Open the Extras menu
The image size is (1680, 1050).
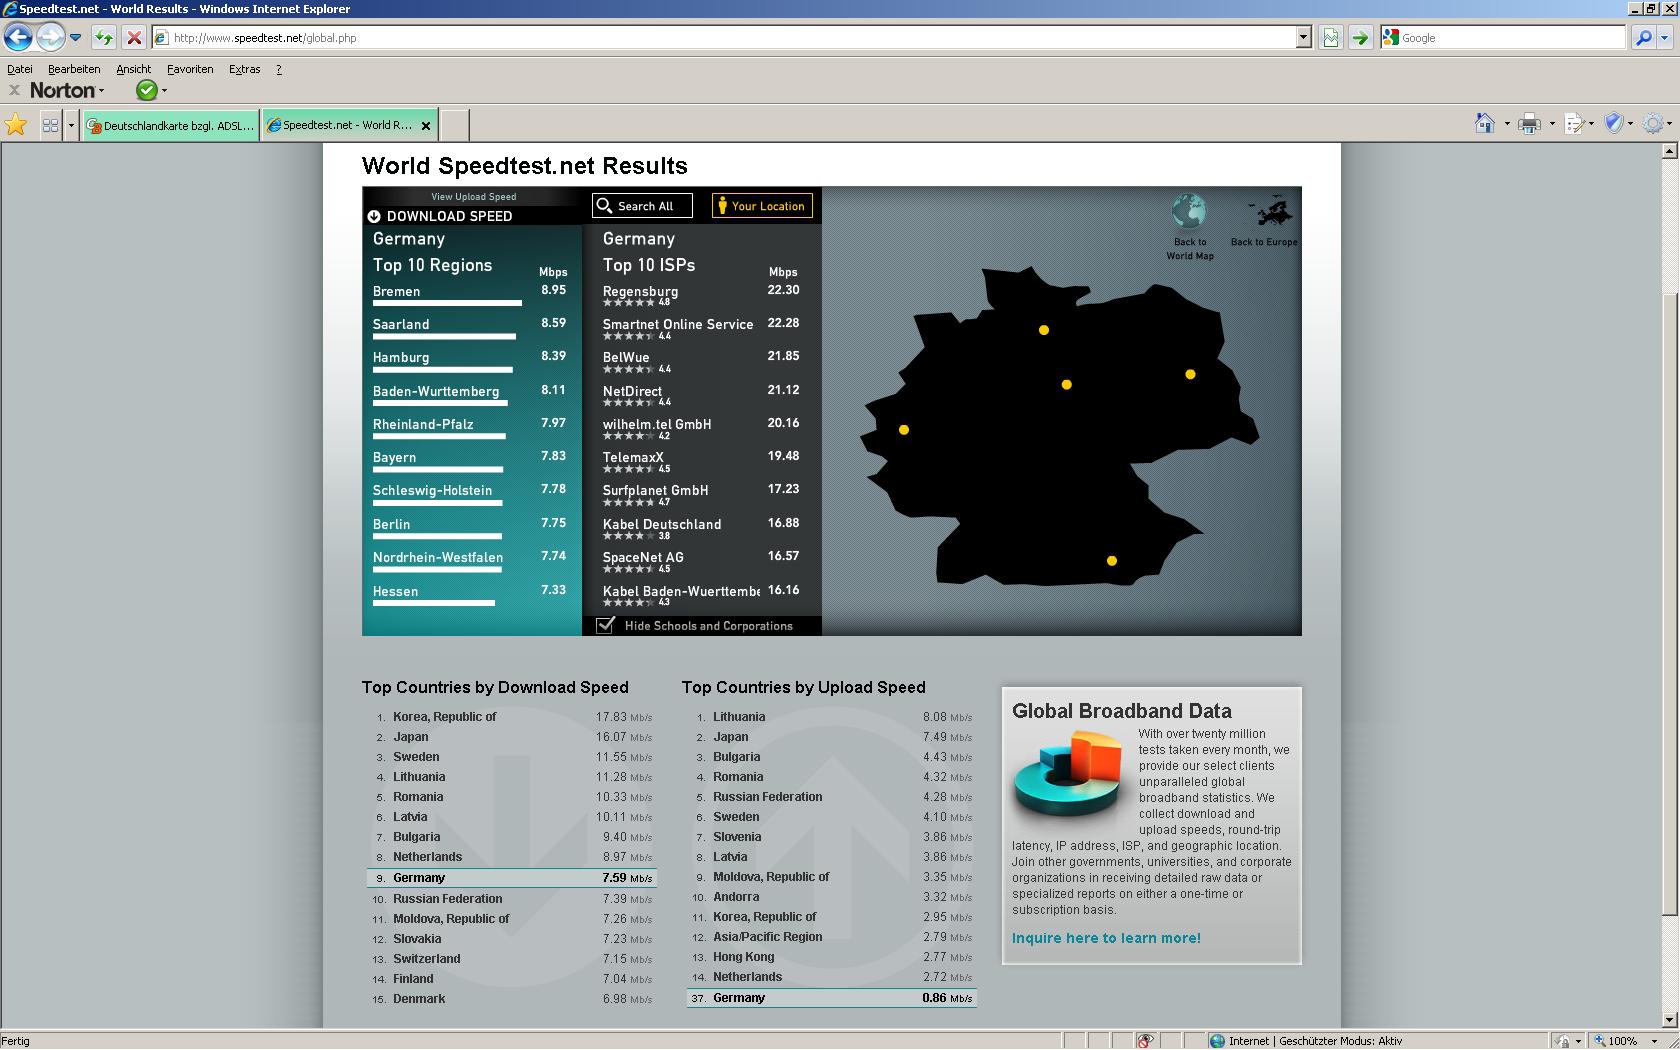(244, 69)
